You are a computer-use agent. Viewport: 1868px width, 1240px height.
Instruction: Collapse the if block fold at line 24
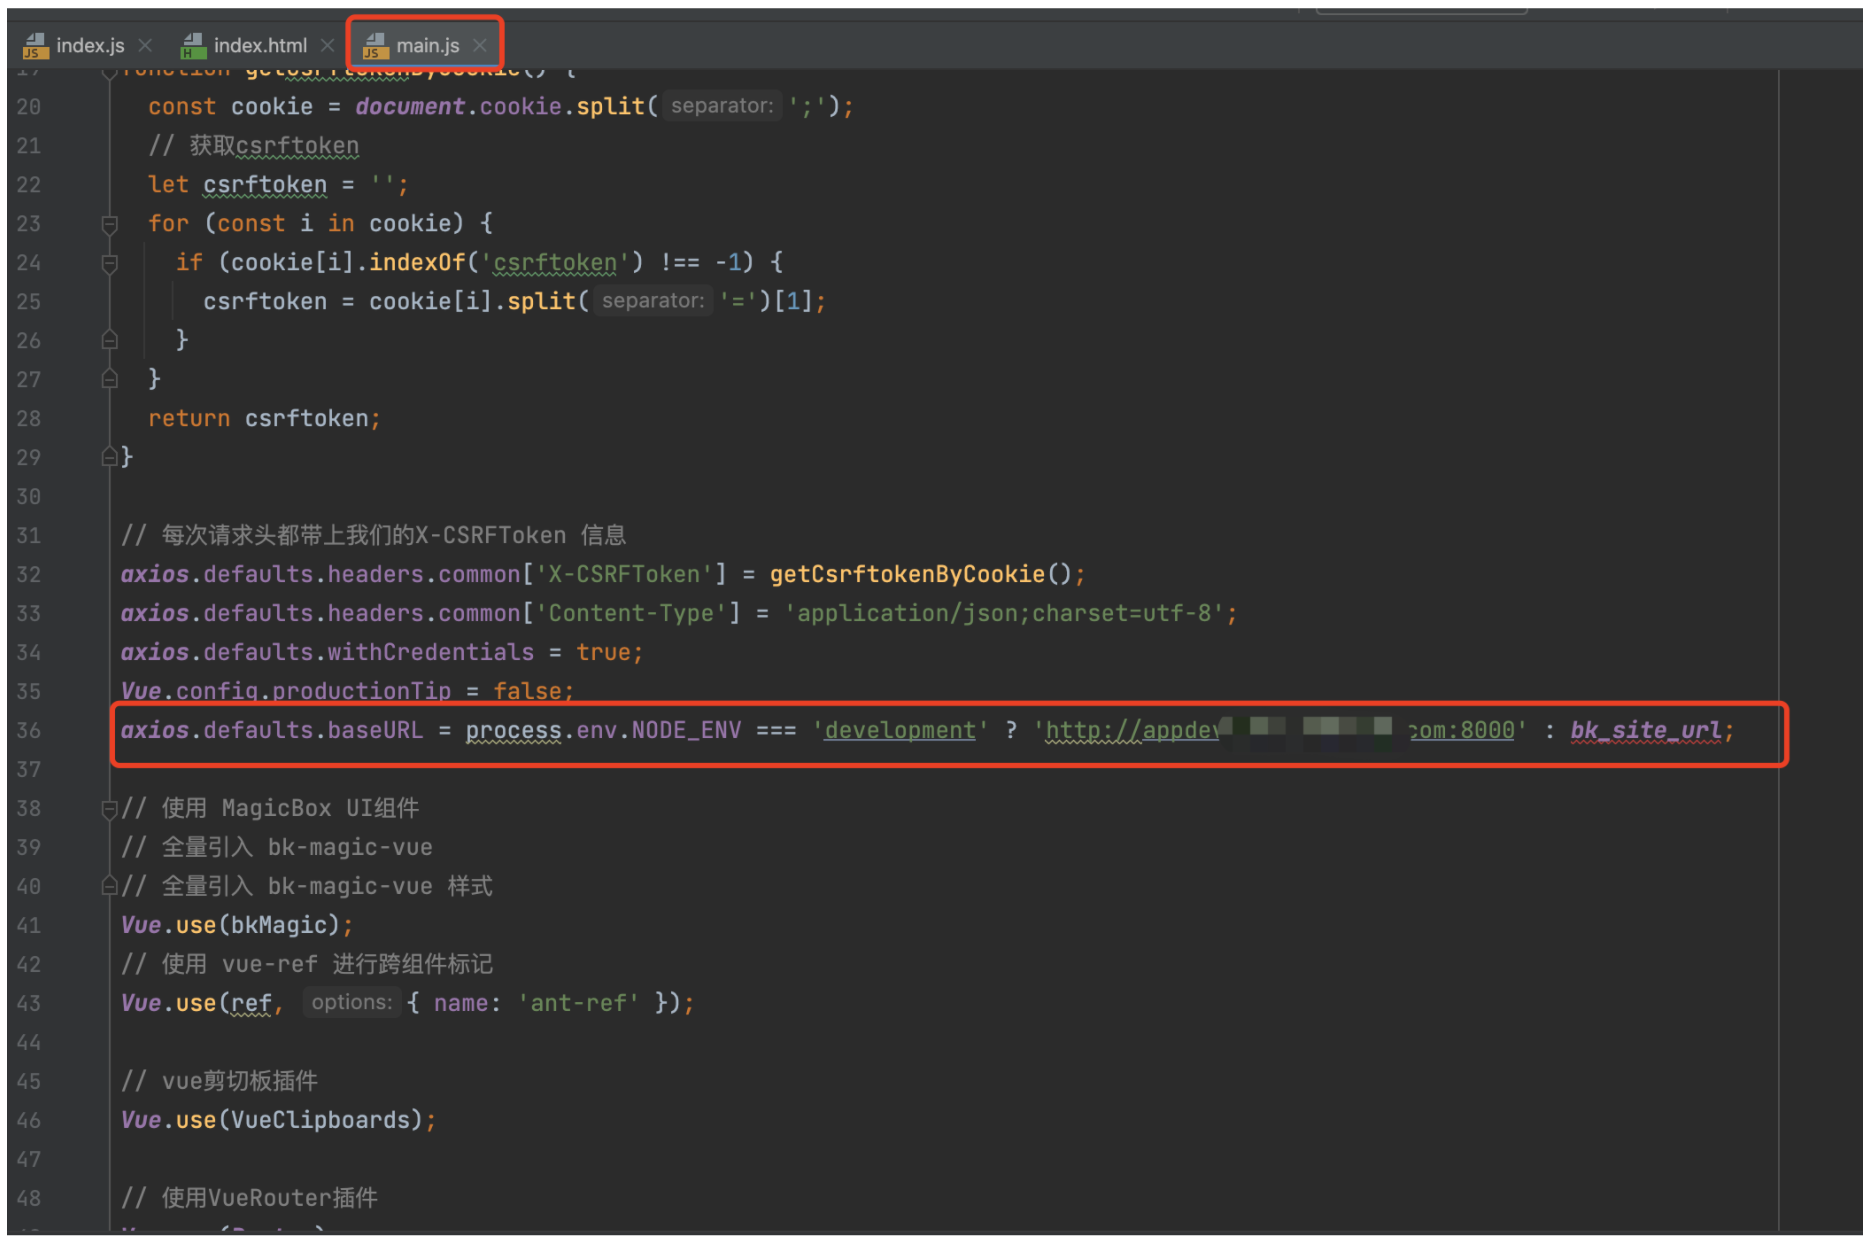[x=110, y=263]
